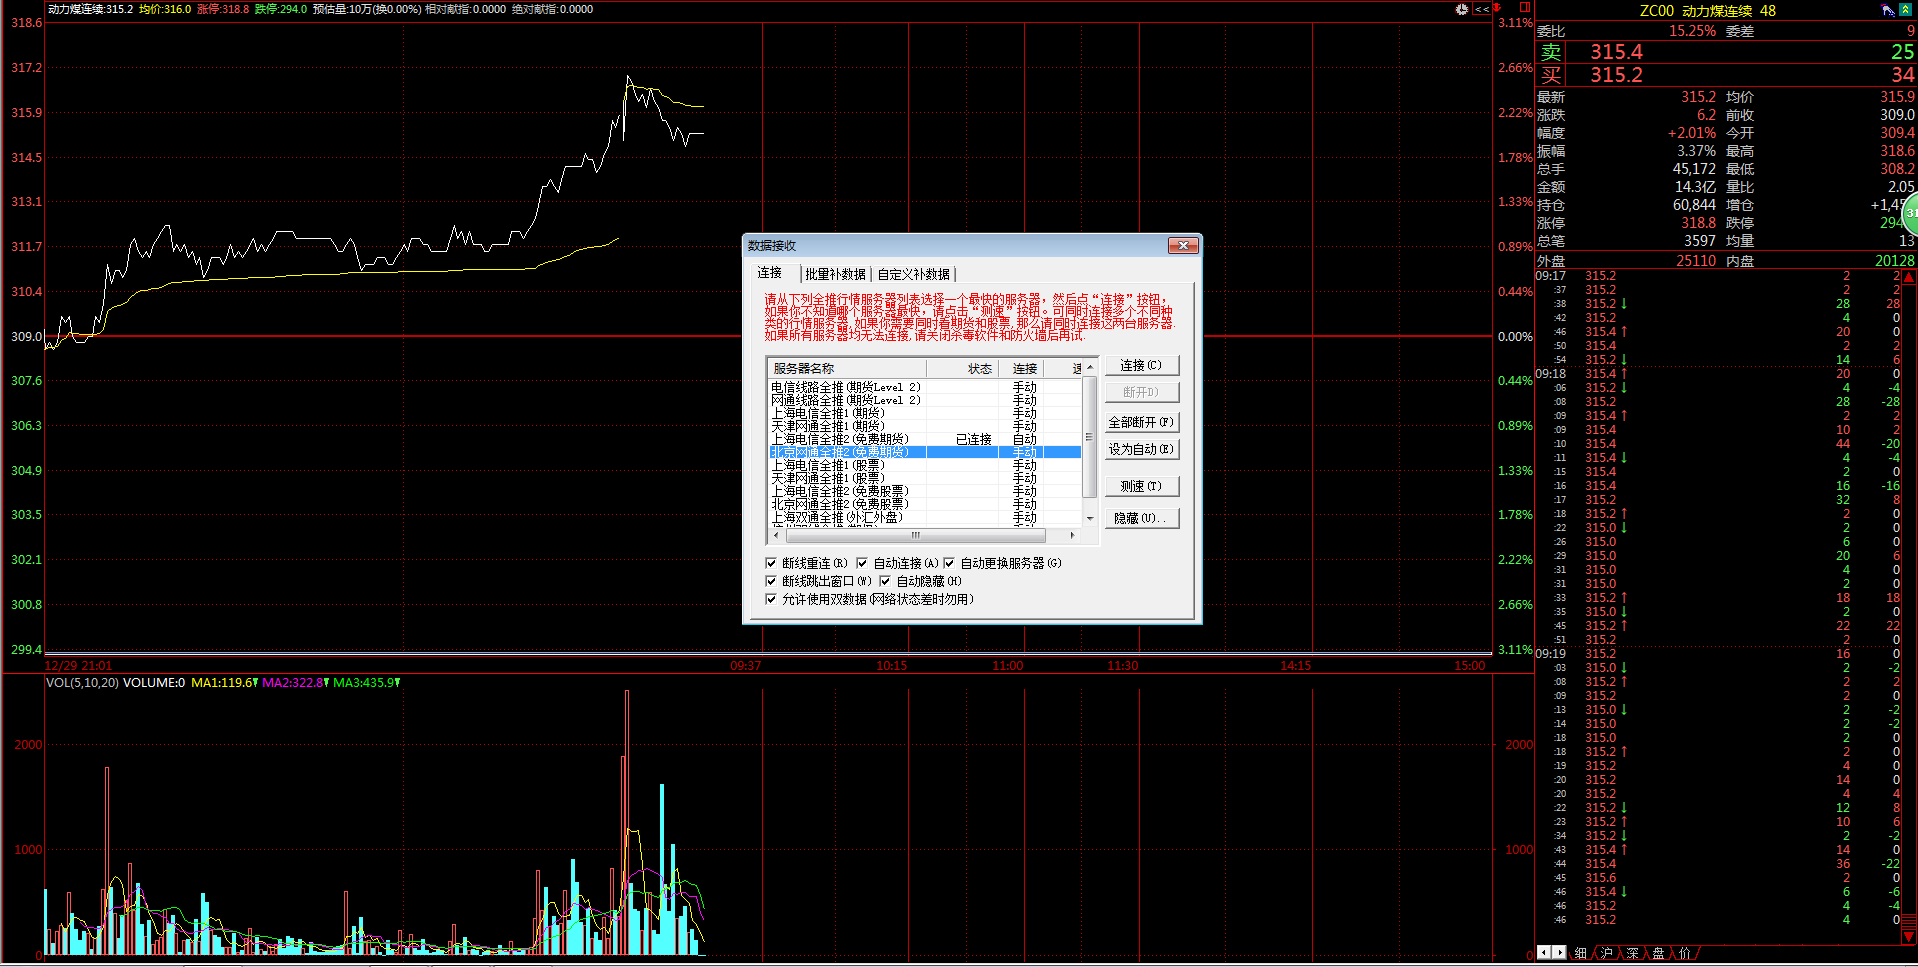Disable 允许使用双数据 checkbox
Viewport: 1918px width, 967px height.
(771, 599)
